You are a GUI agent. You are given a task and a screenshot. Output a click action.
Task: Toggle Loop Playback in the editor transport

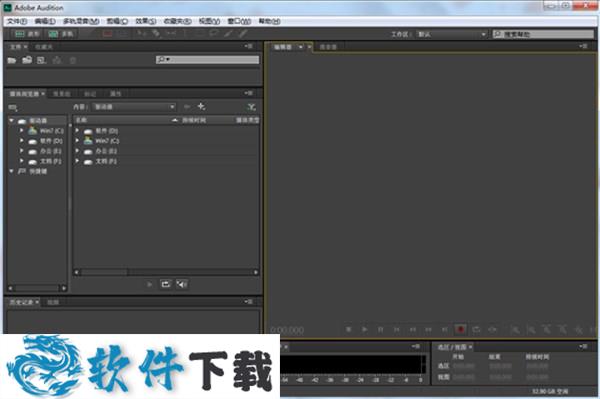(x=476, y=329)
